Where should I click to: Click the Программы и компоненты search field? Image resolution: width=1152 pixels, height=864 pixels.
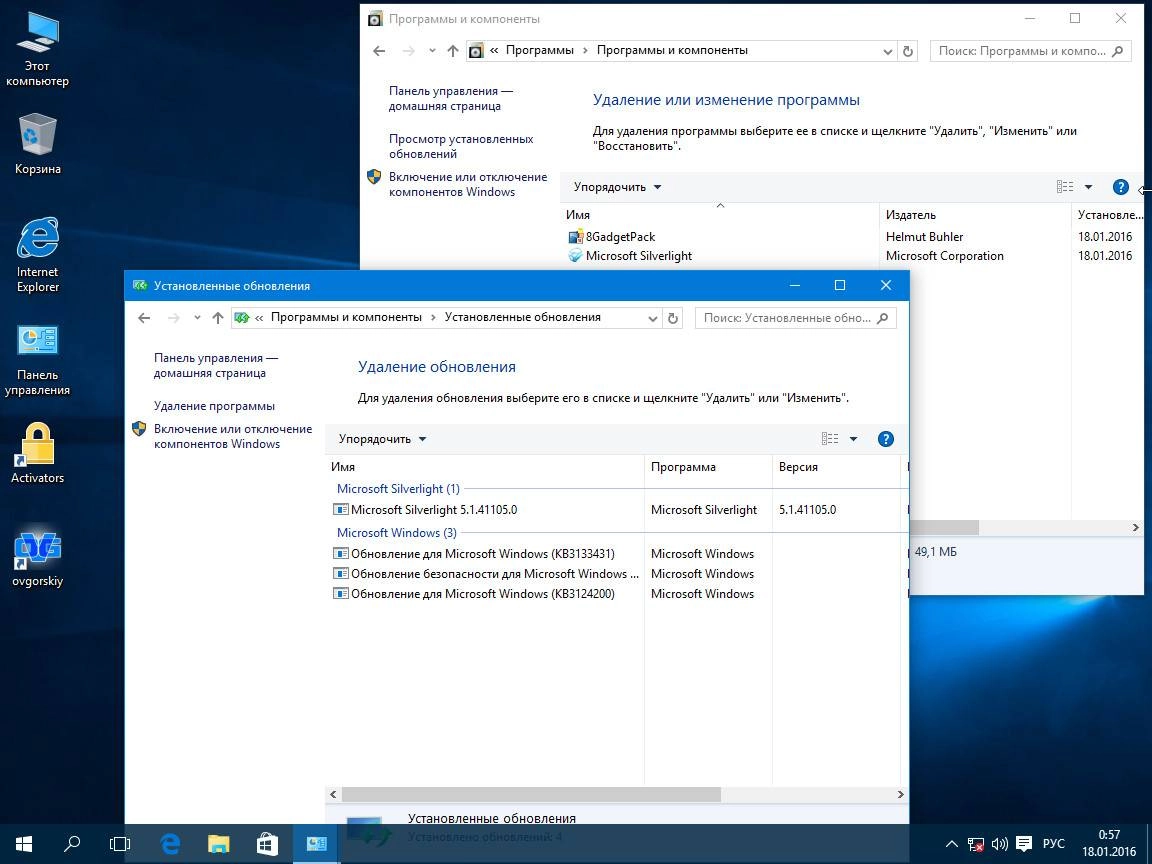tap(1030, 51)
